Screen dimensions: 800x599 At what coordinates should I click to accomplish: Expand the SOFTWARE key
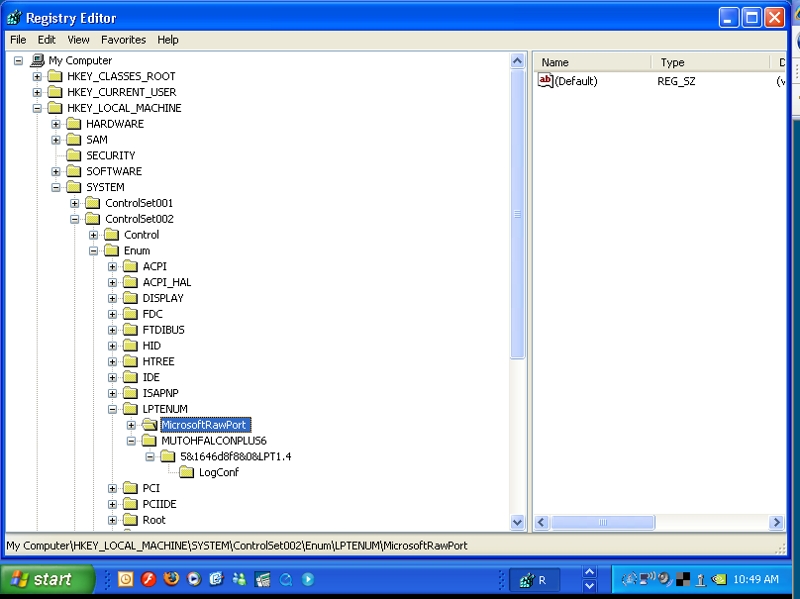56,171
